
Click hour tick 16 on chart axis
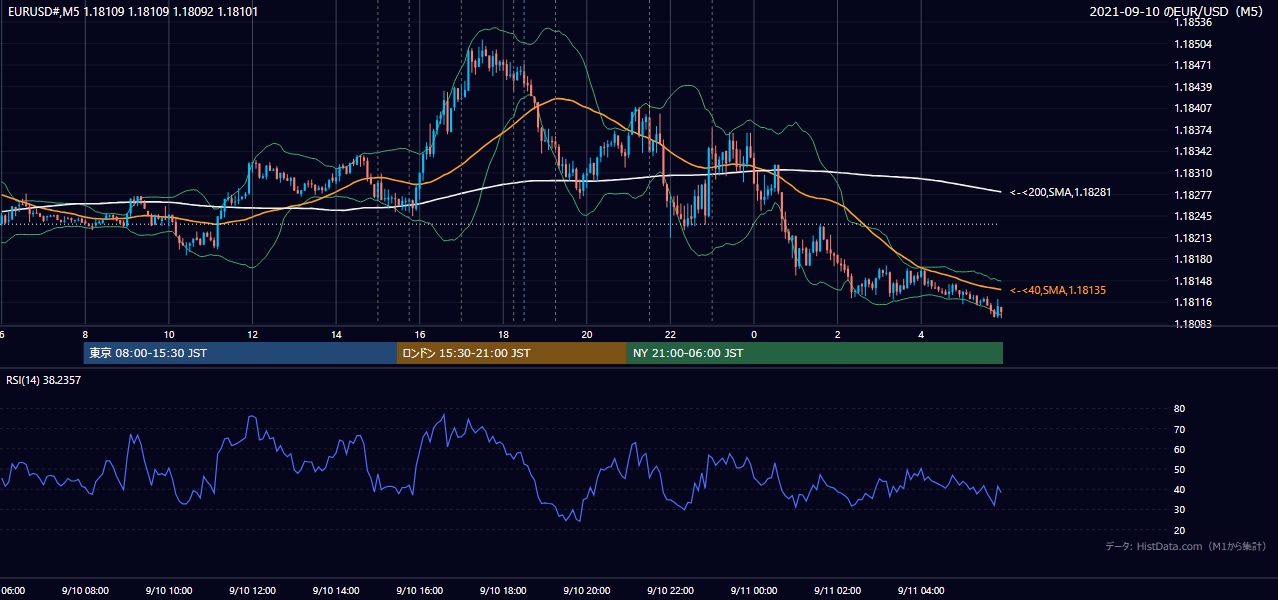[x=420, y=334]
